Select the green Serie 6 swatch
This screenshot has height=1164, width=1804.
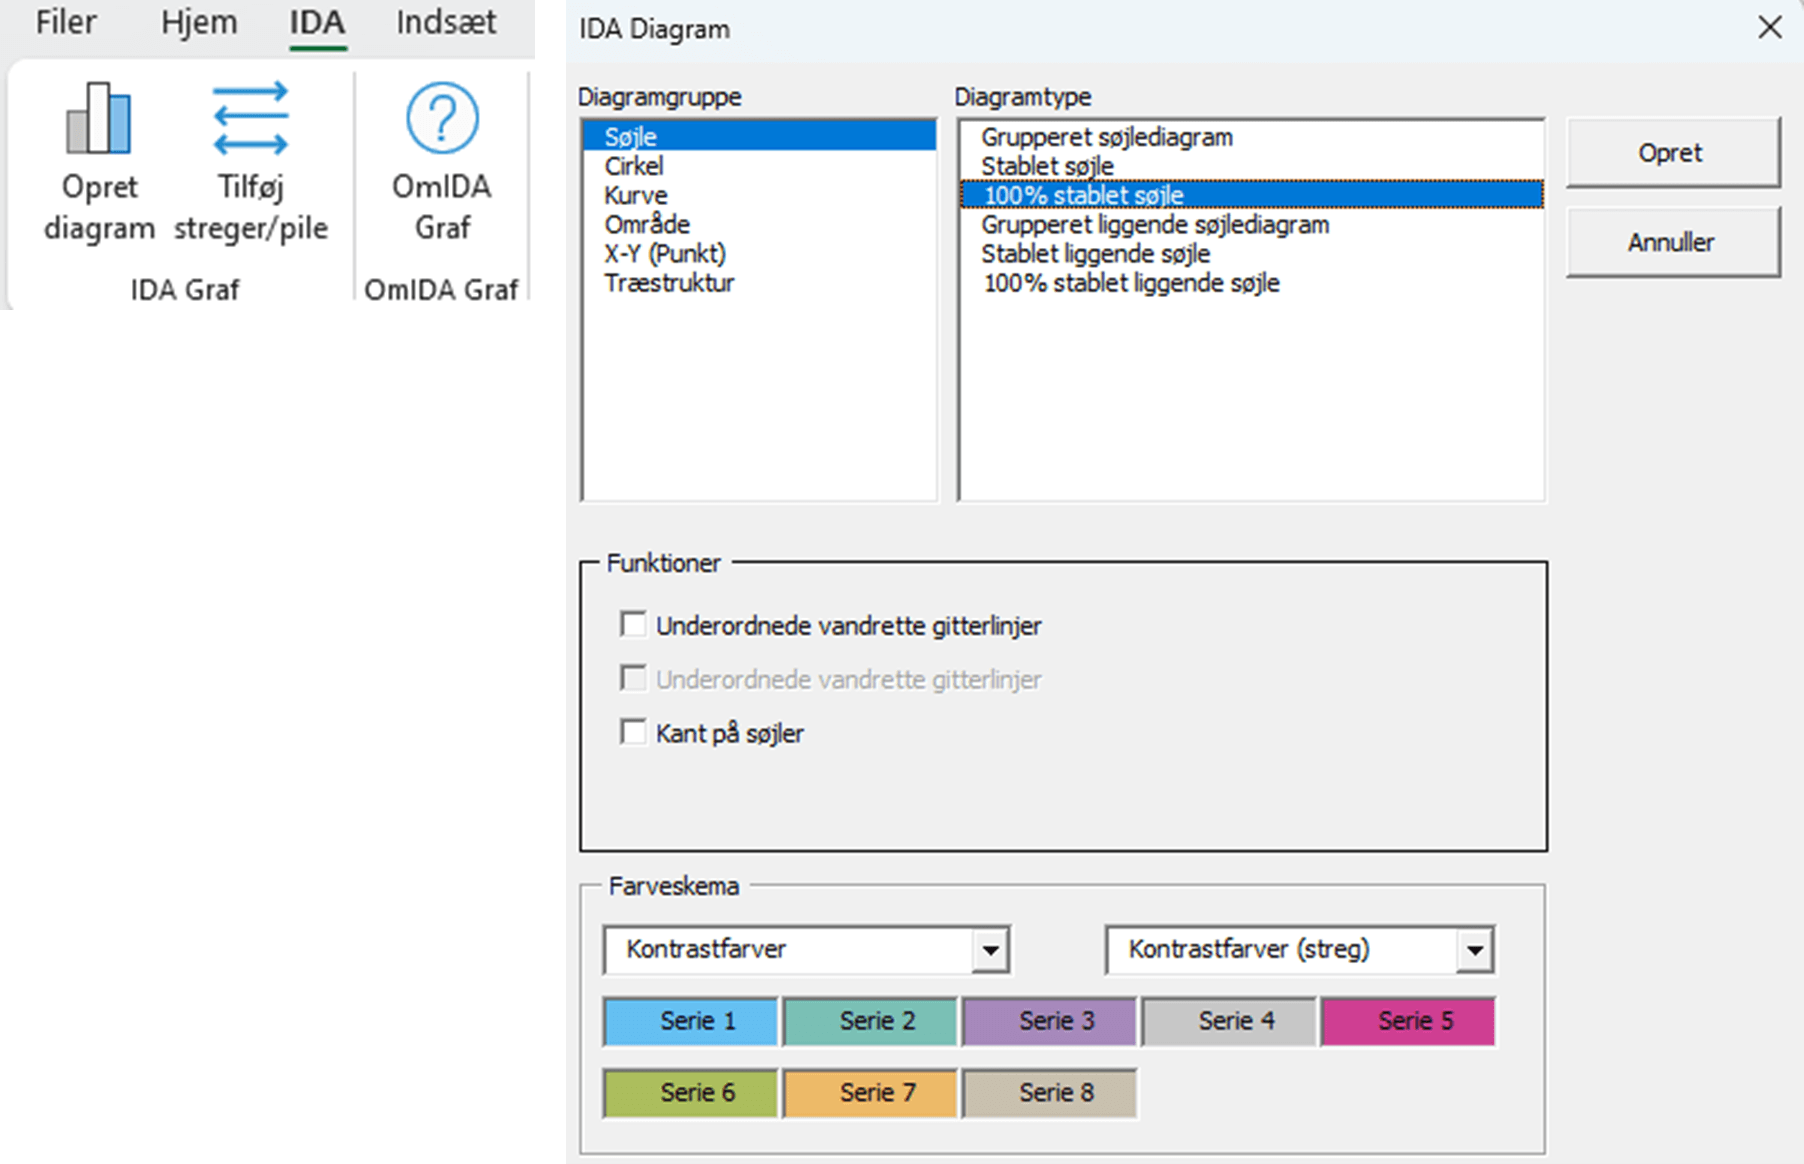(689, 1092)
